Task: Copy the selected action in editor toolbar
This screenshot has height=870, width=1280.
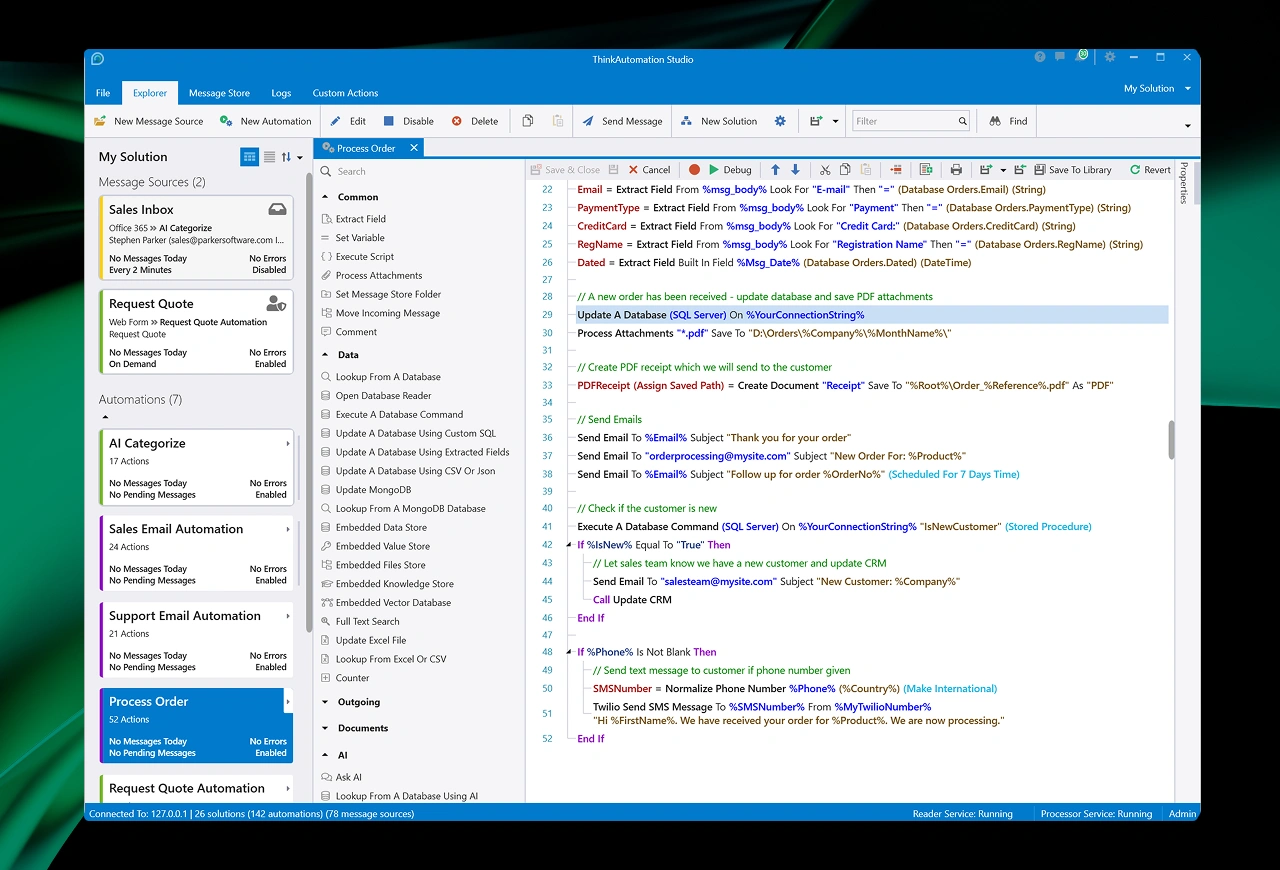Action: 845,170
